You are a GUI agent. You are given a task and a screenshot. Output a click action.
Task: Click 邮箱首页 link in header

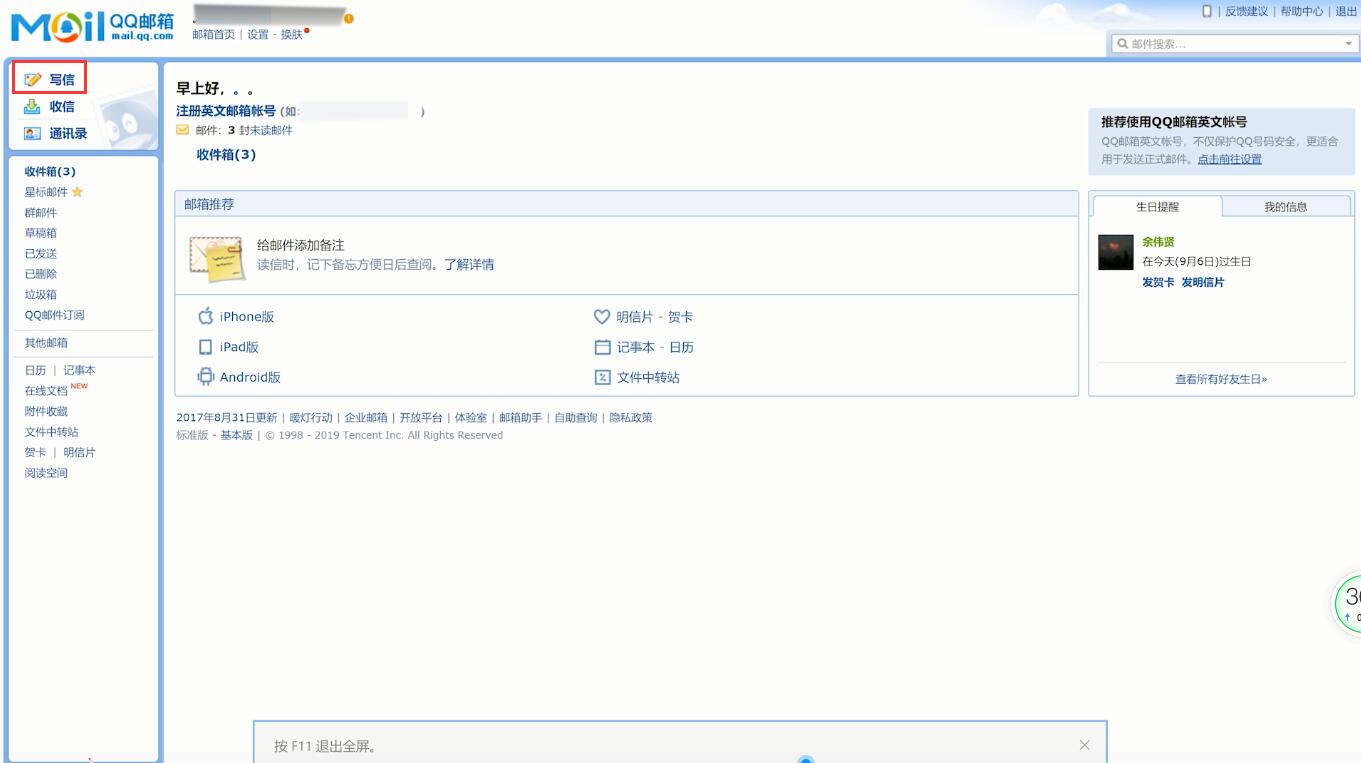coord(214,34)
